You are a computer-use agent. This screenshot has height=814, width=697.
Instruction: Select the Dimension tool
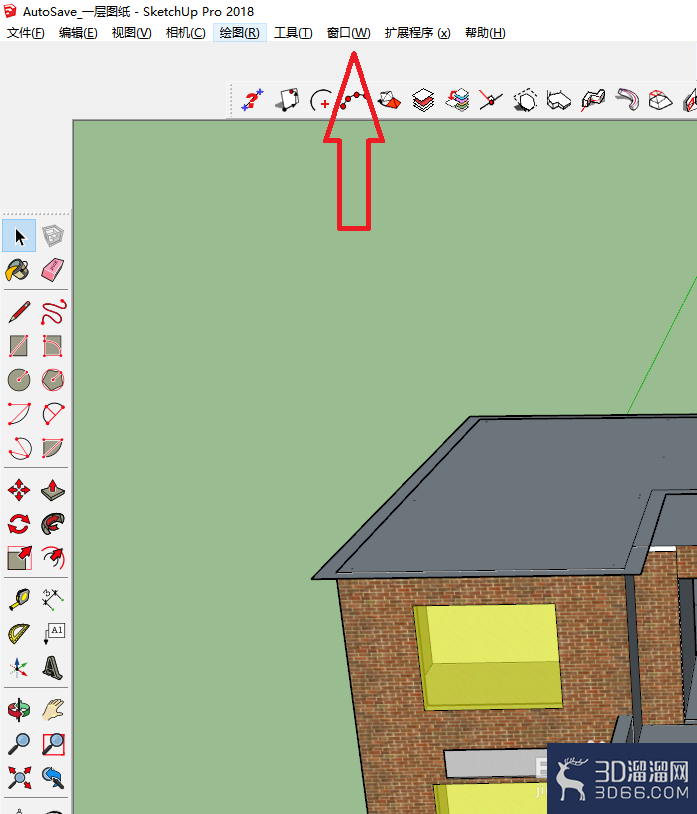click(53, 600)
